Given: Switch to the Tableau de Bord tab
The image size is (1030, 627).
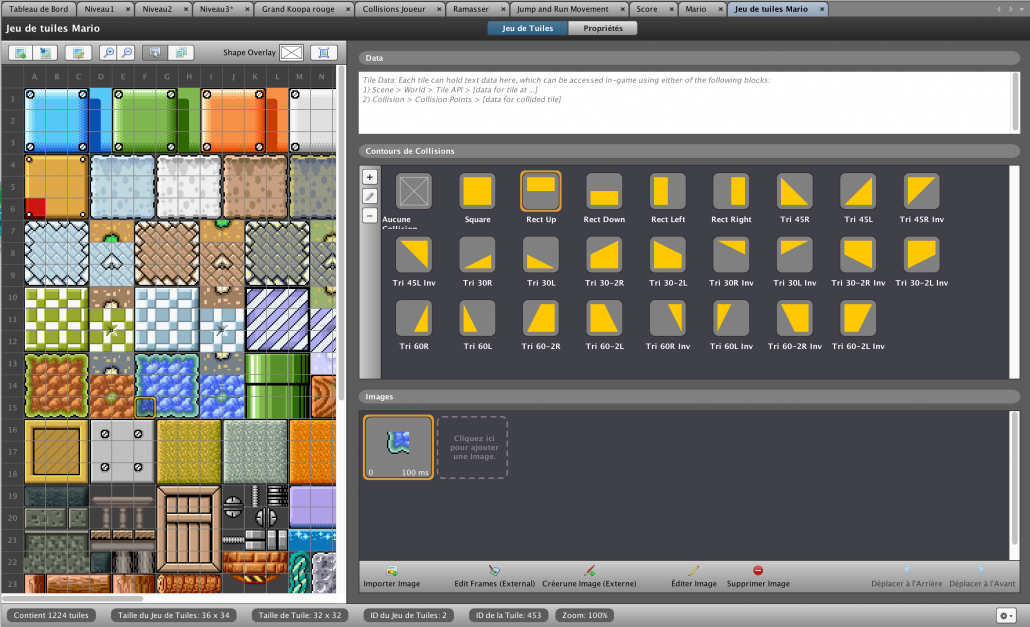Looking at the screenshot, I should pos(38,9).
